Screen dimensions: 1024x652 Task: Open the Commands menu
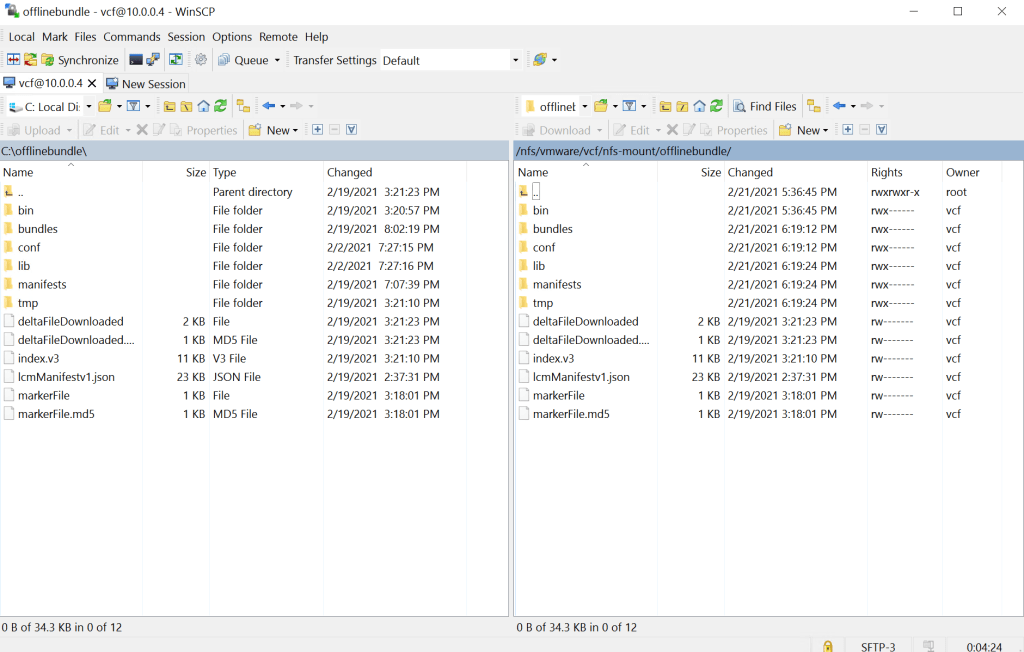point(131,37)
